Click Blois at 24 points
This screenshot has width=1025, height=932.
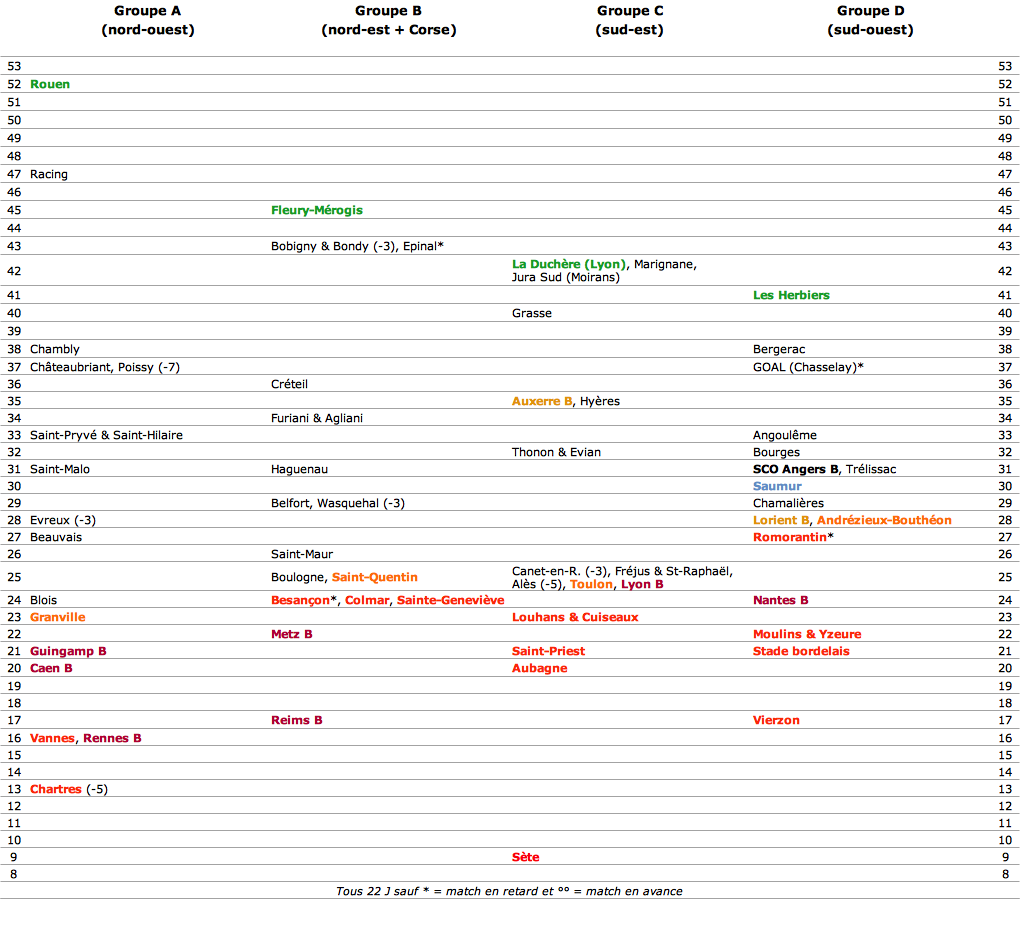pos(43,600)
